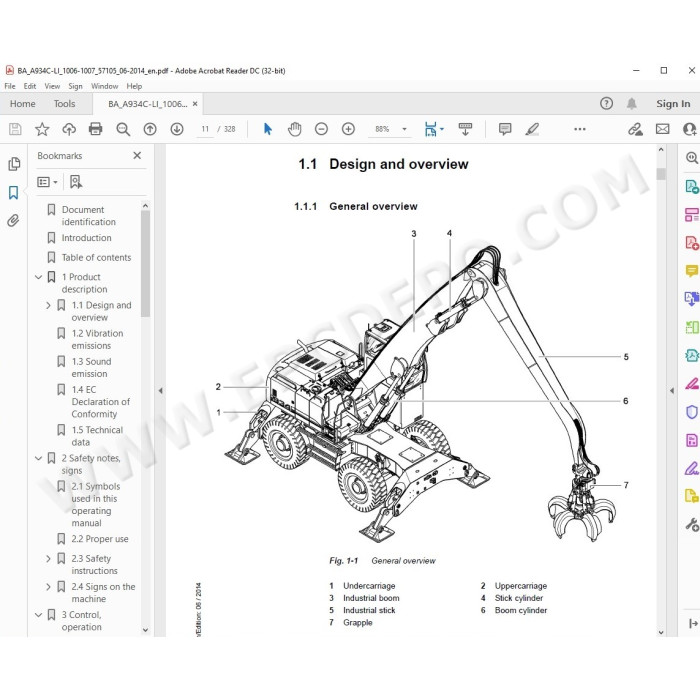Open the zoom level dropdown
This screenshot has width=700, height=700.
tap(404, 129)
